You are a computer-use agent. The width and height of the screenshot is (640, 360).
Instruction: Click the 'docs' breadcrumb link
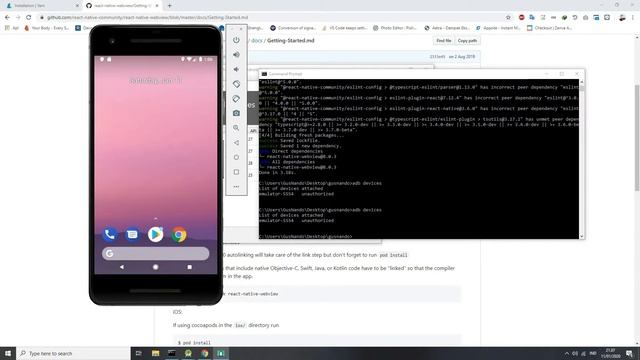coord(257,40)
